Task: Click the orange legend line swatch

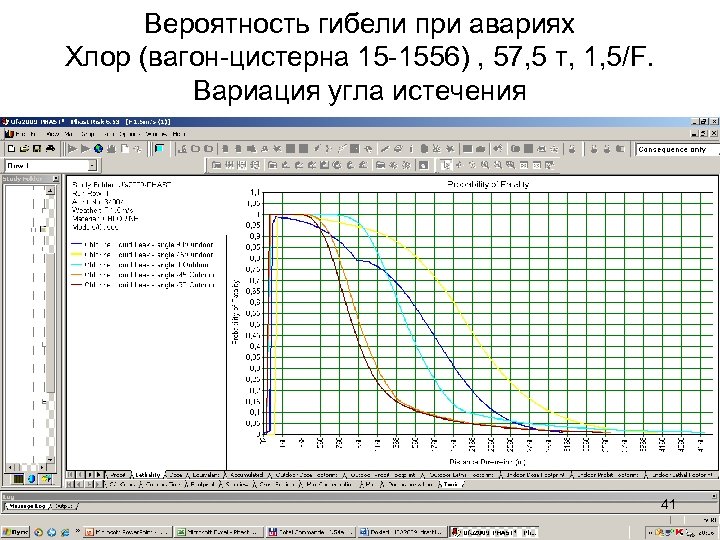Action: [x=76, y=275]
